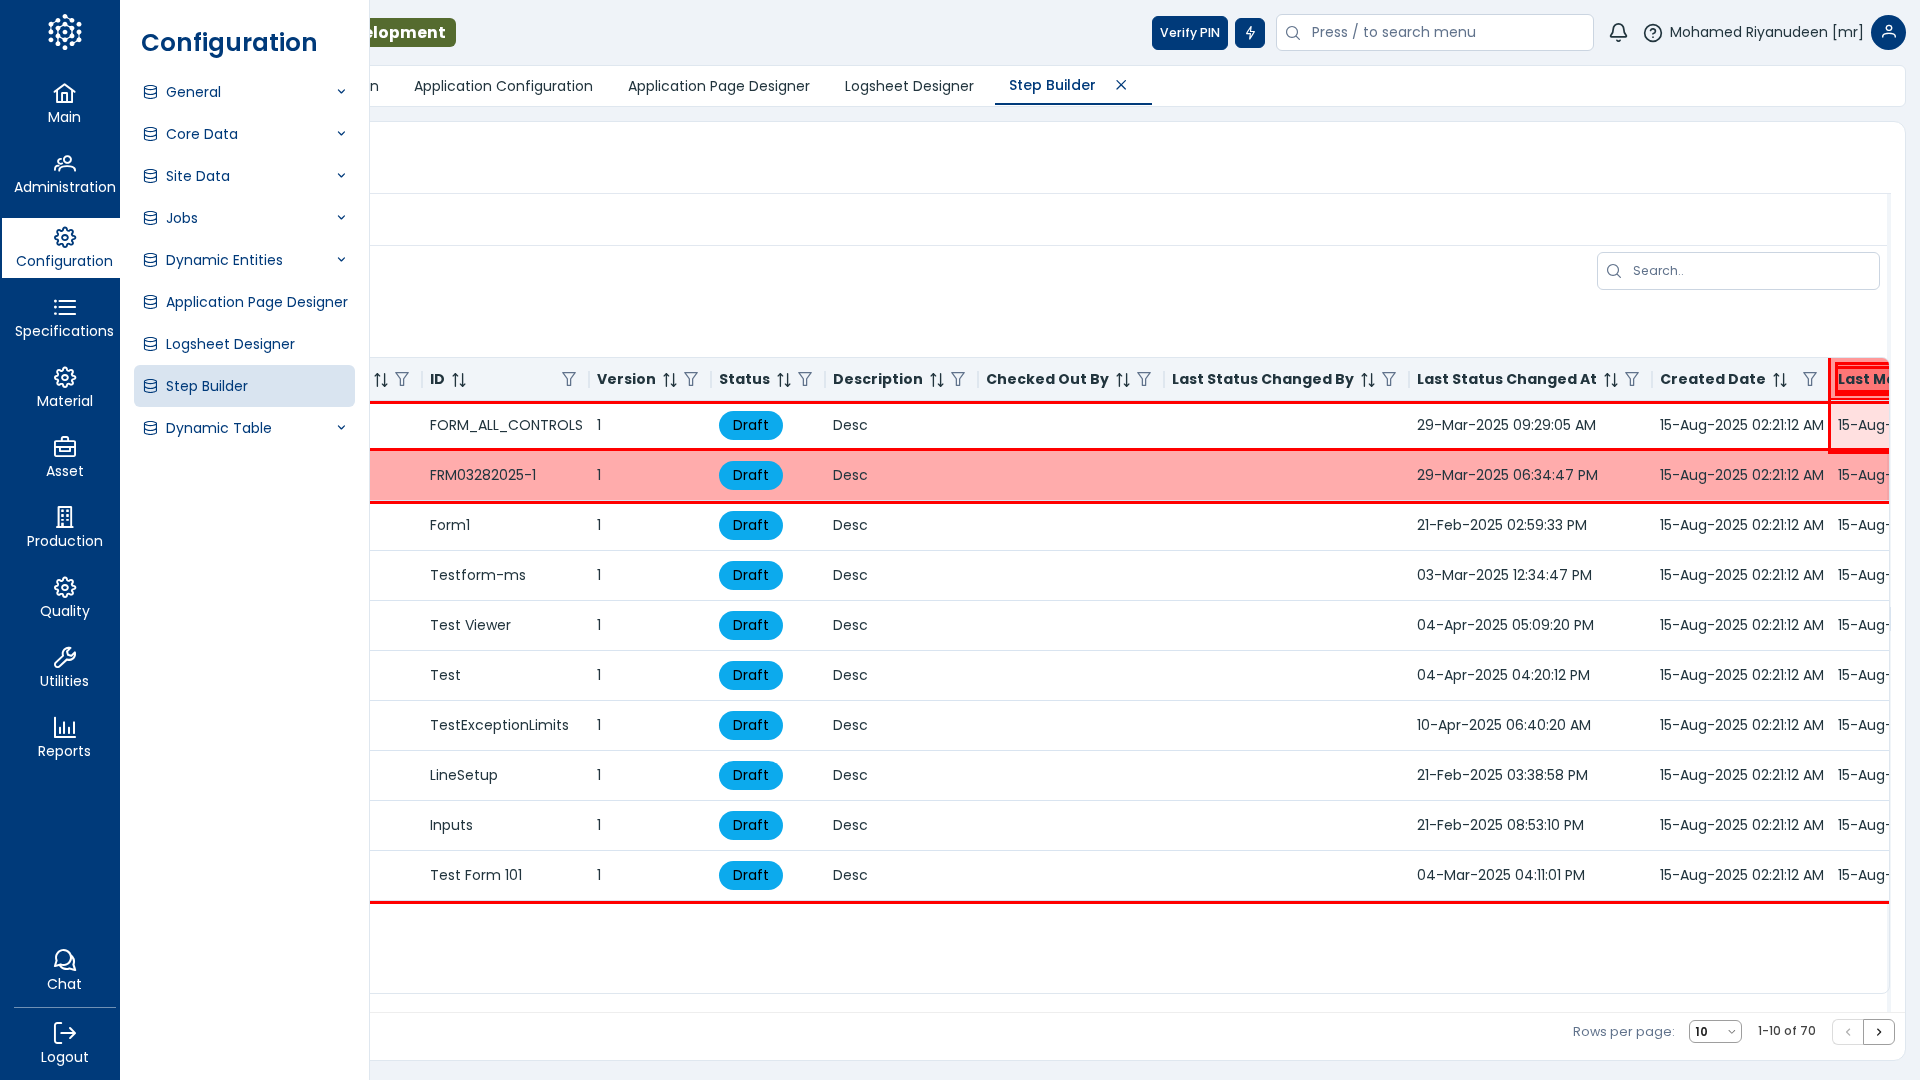1920x1080 pixels.
Task: Click filter icon on Checked Out By
Action: click(1144, 380)
